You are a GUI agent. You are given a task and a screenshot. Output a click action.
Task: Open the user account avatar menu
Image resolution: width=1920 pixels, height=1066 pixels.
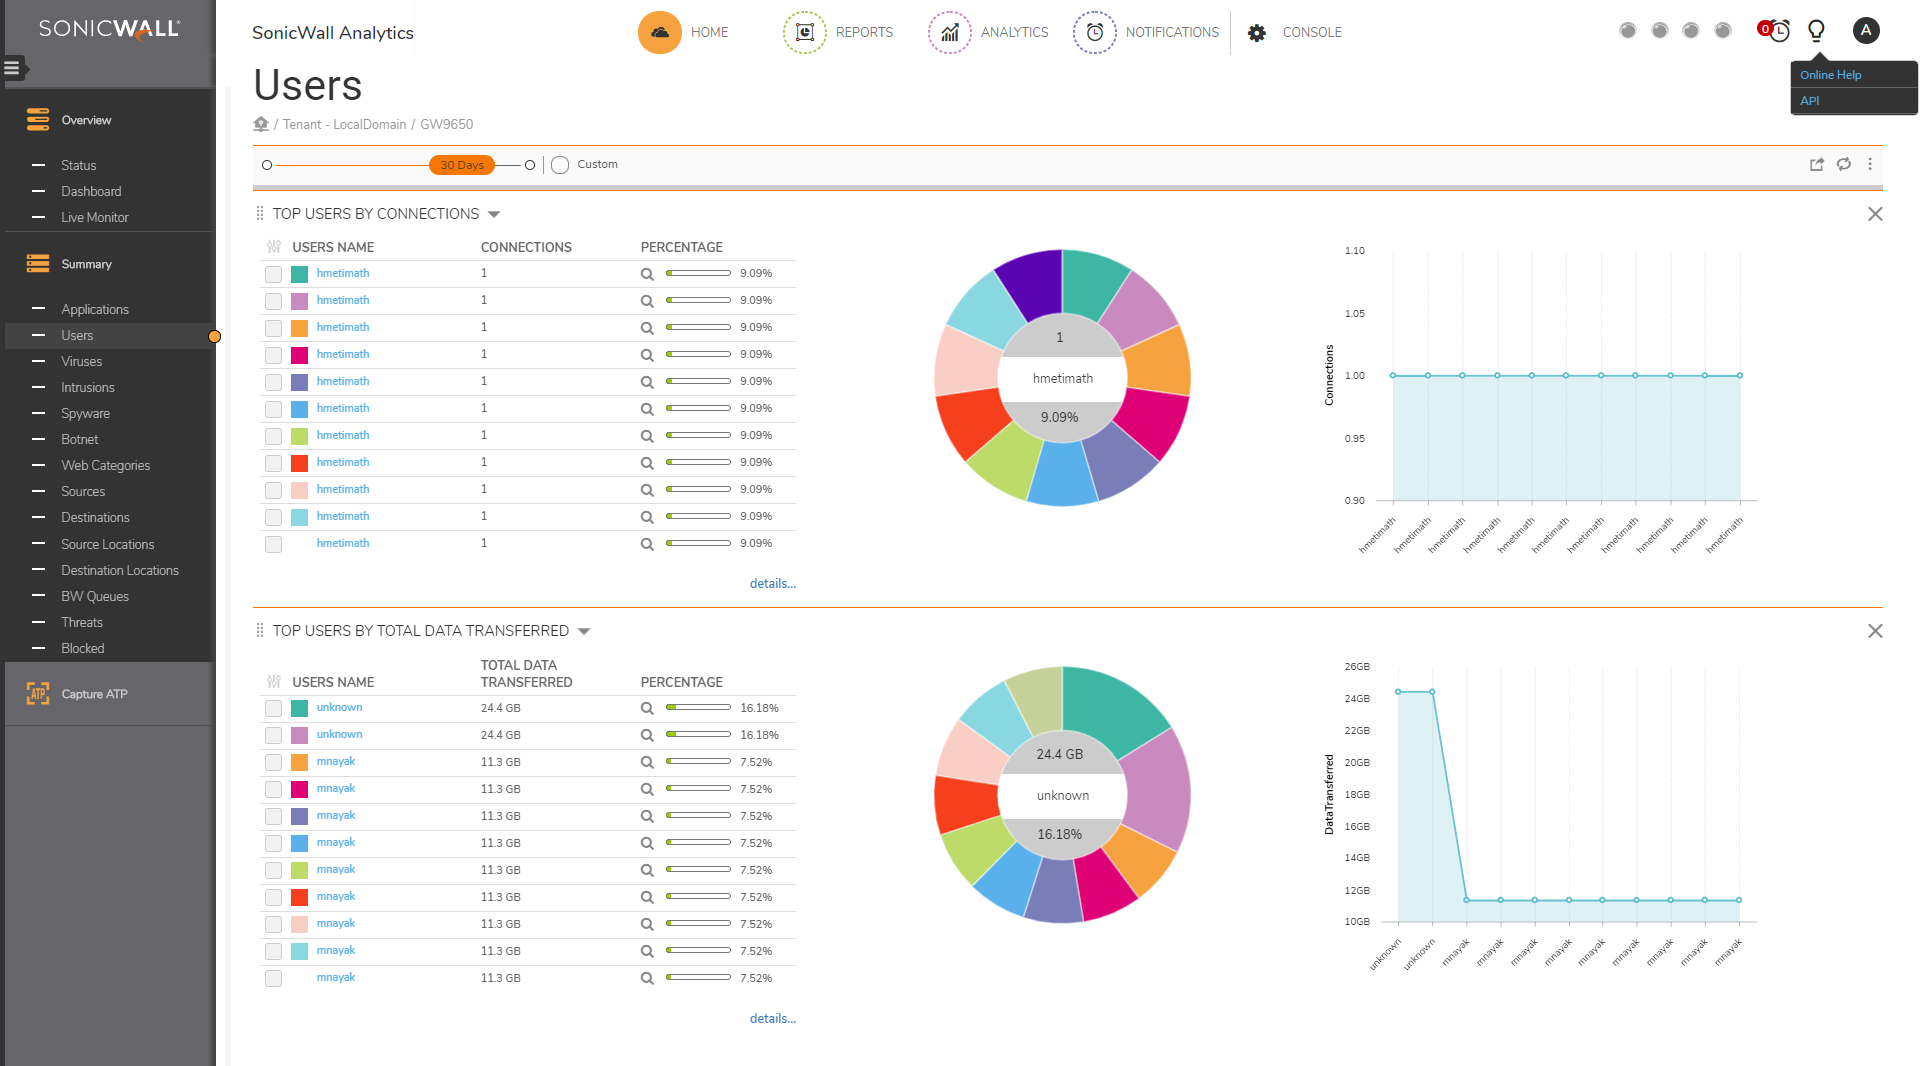(1865, 31)
